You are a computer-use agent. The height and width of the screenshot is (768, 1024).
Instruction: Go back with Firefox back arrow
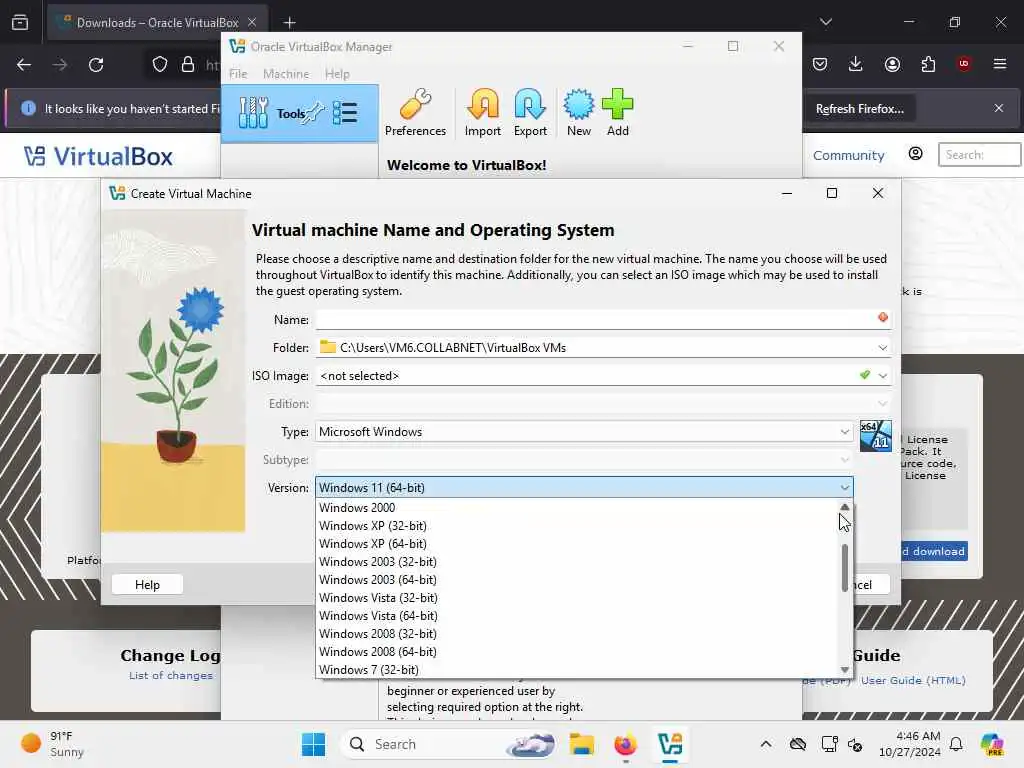[24, 65]
